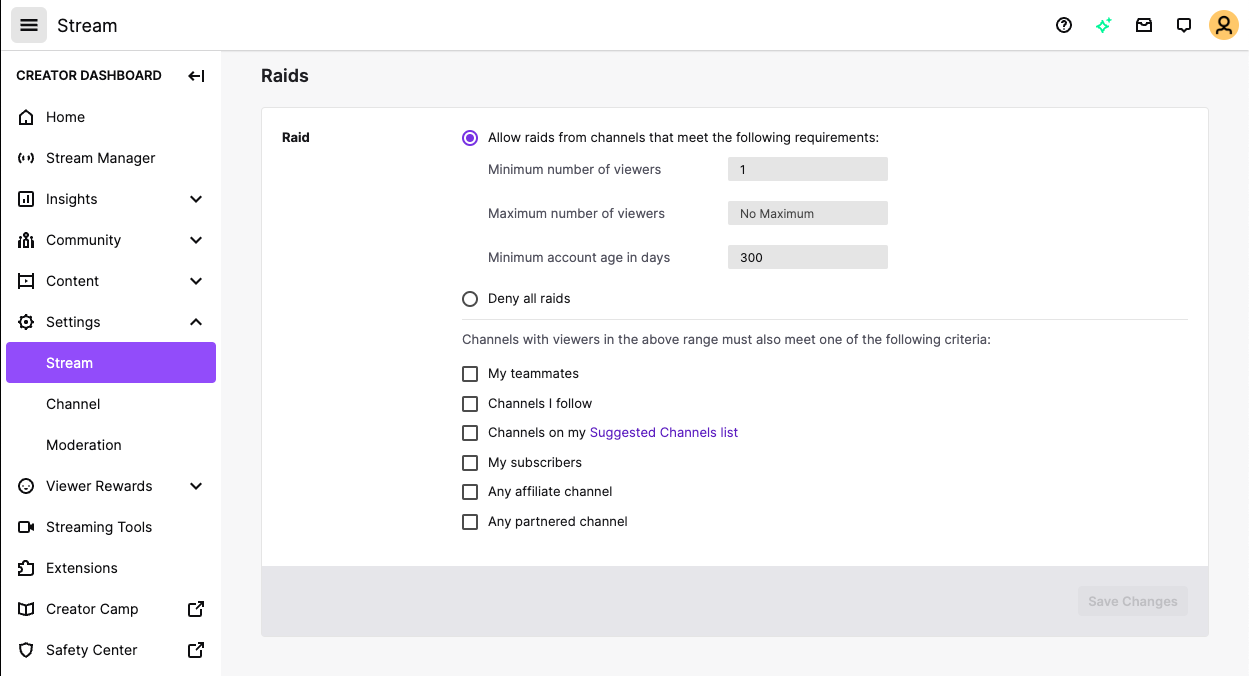Click the Minimum account age field
The height and width of the screenshot is (676, 1249).
[x=807, y=258]
